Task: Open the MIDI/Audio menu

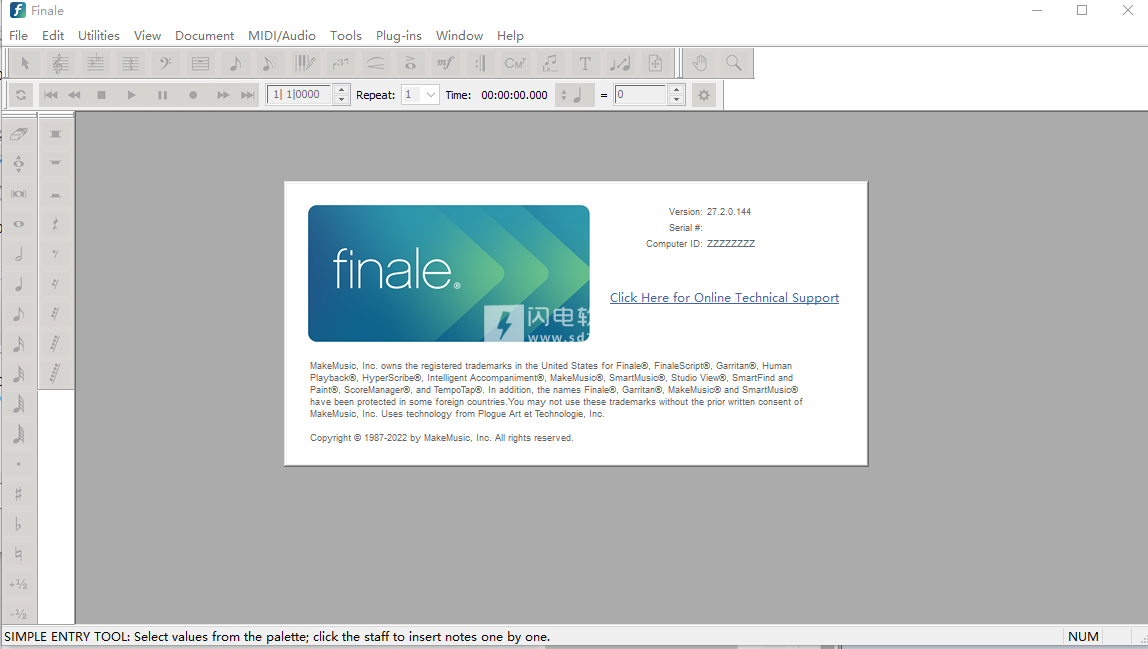Action: [x=282, y=35]
